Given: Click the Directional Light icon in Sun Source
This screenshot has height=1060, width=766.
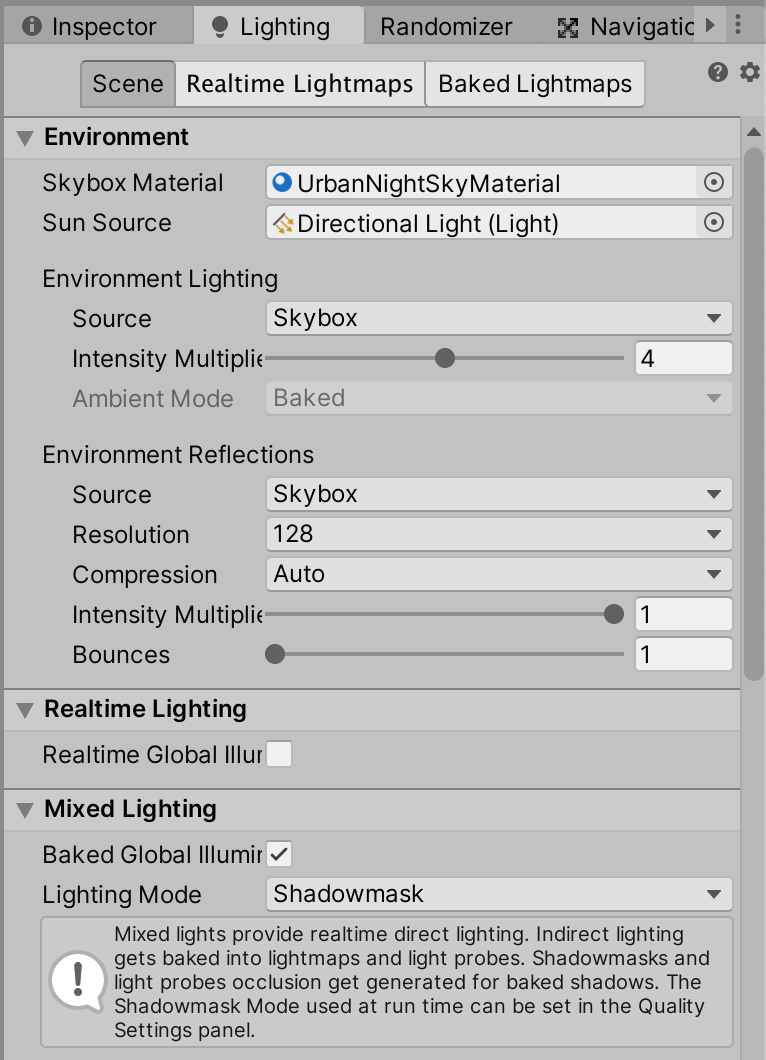Looking at the screenshot, I should 282,223.
